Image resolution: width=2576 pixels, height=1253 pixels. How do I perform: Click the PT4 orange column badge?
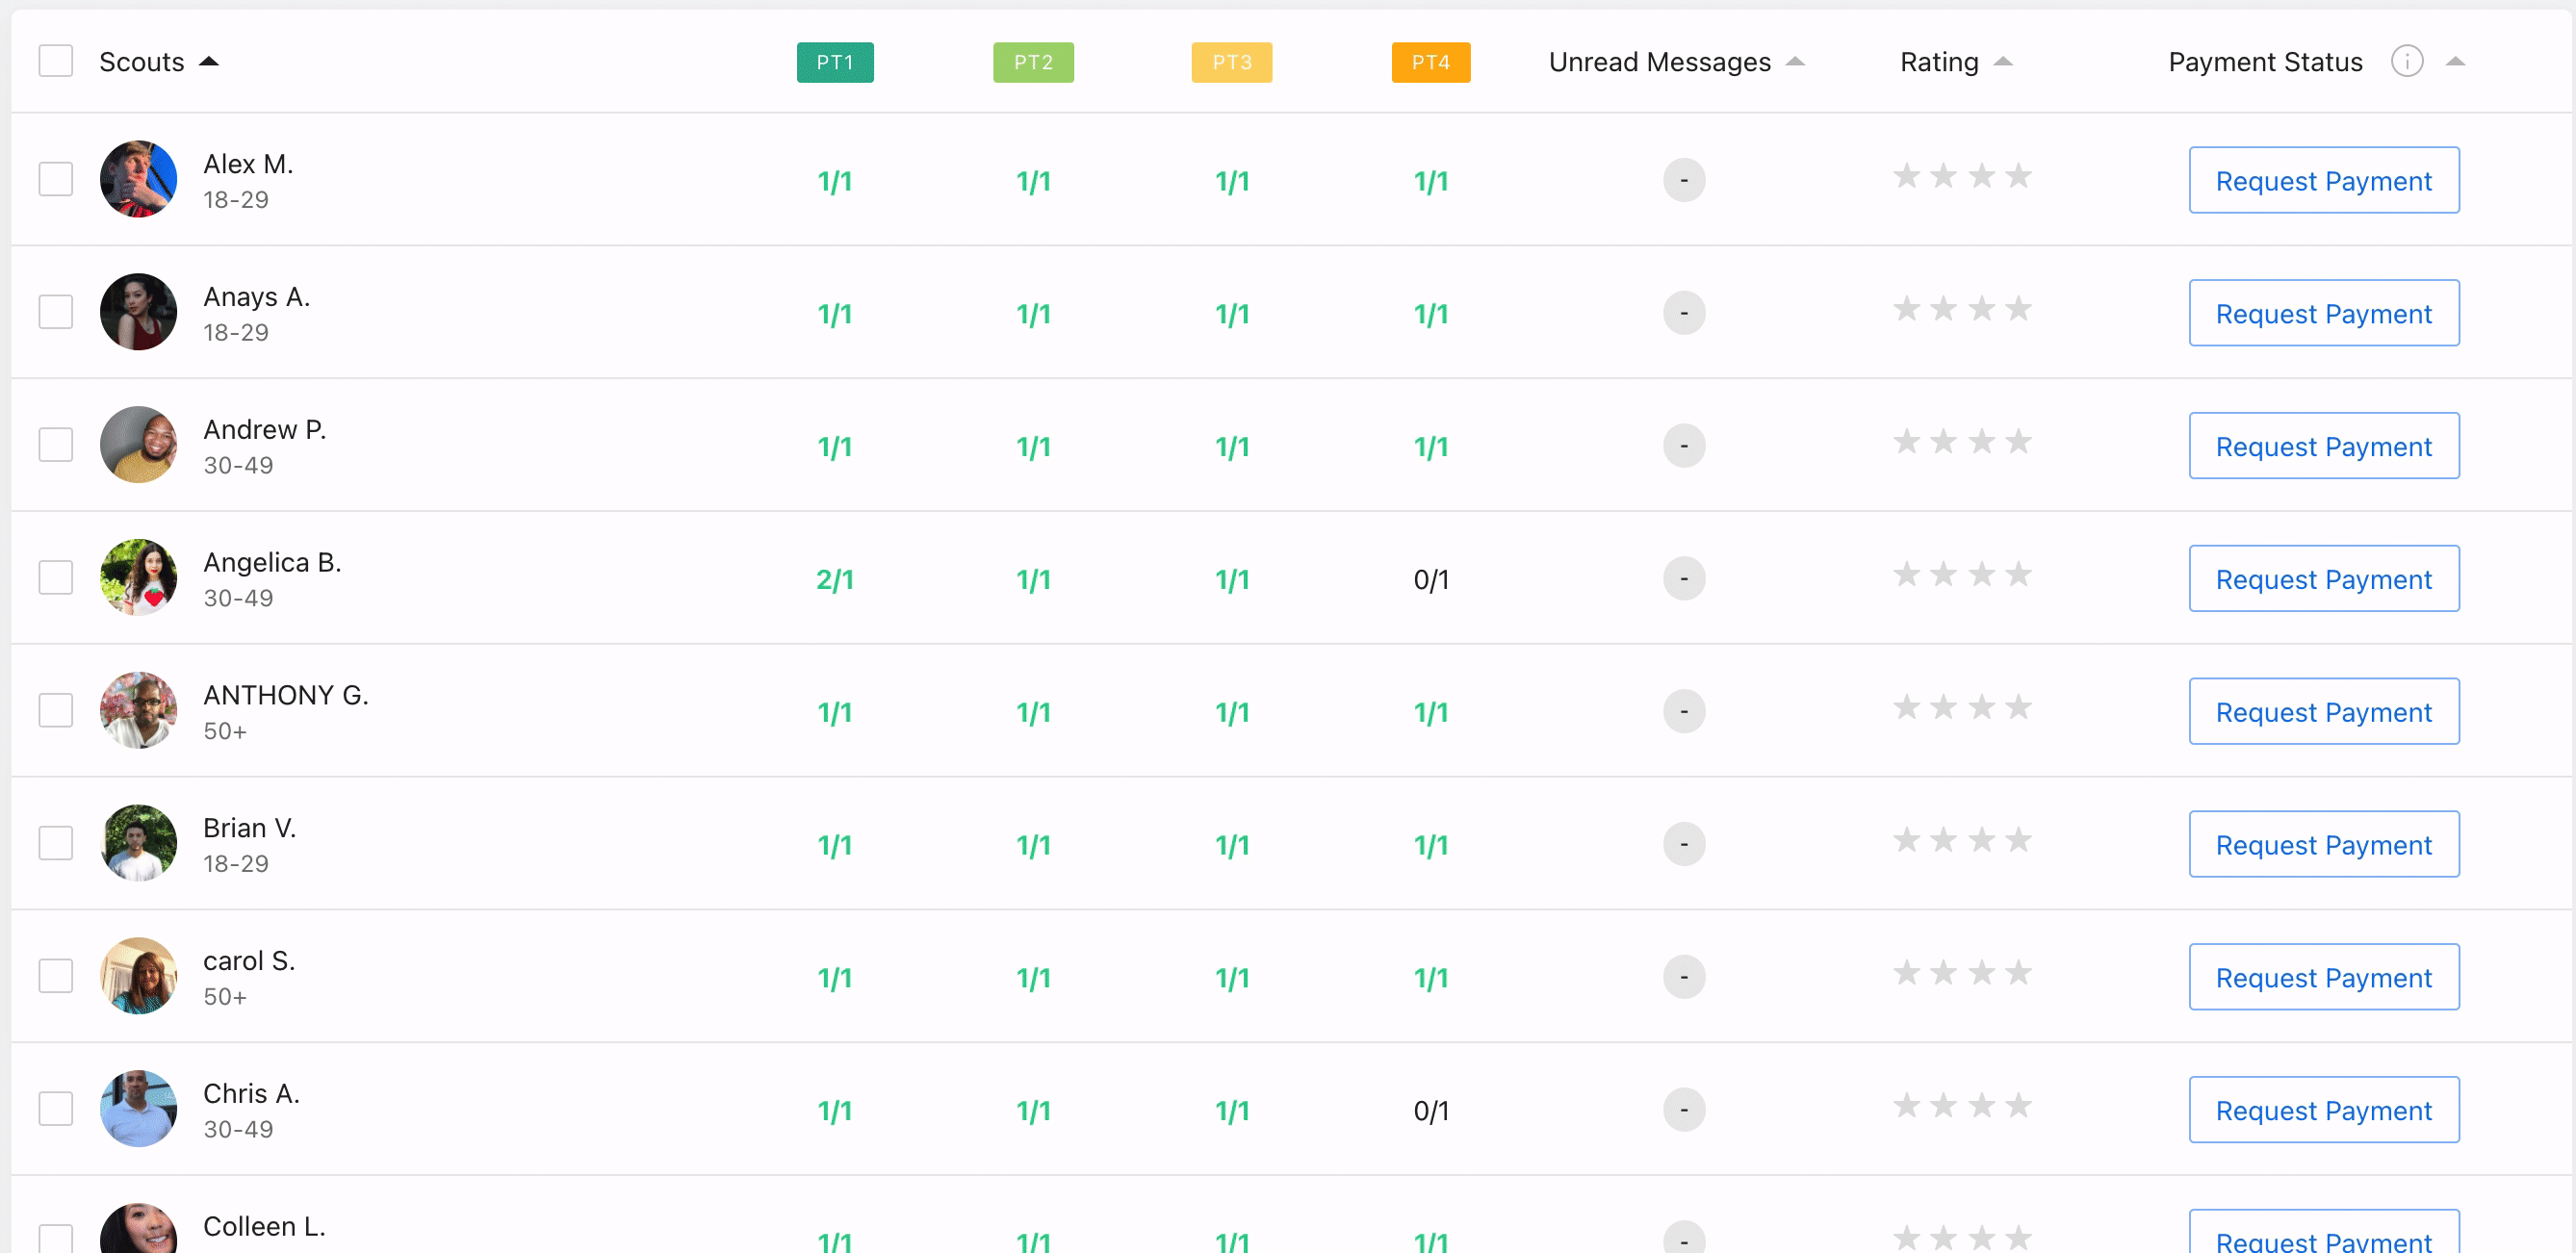pos(1431,62)
